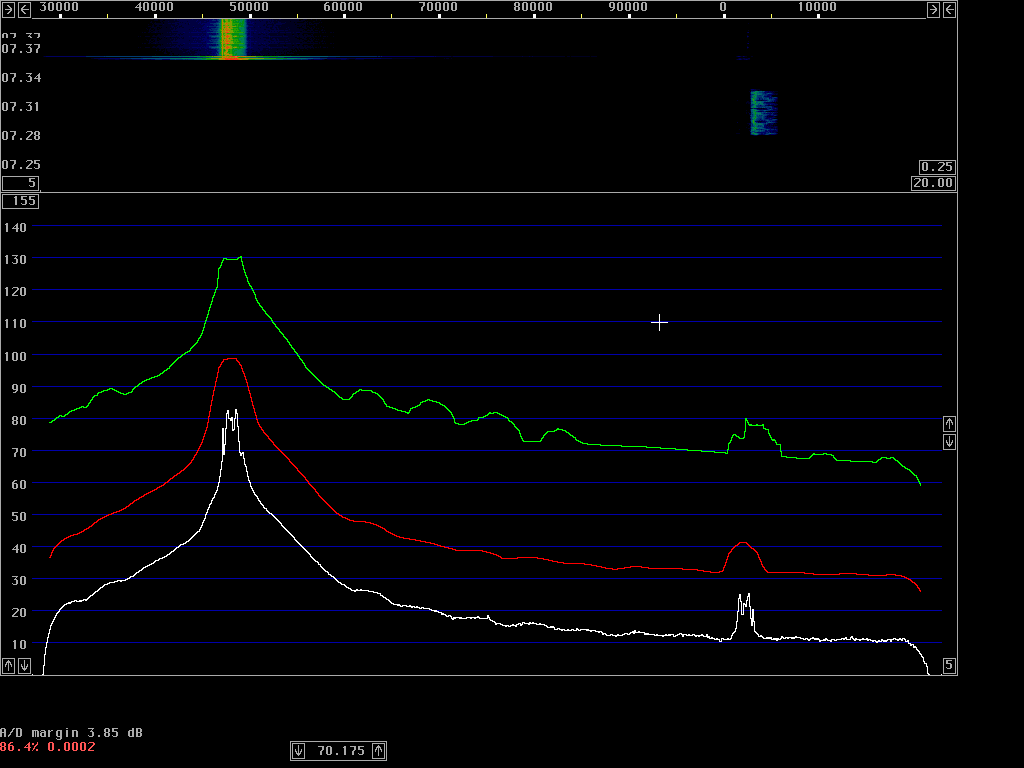Click the 120 dB axis label
This screenshot has height=768, width=1024.
pyautogui.click(x=15, y=291)
